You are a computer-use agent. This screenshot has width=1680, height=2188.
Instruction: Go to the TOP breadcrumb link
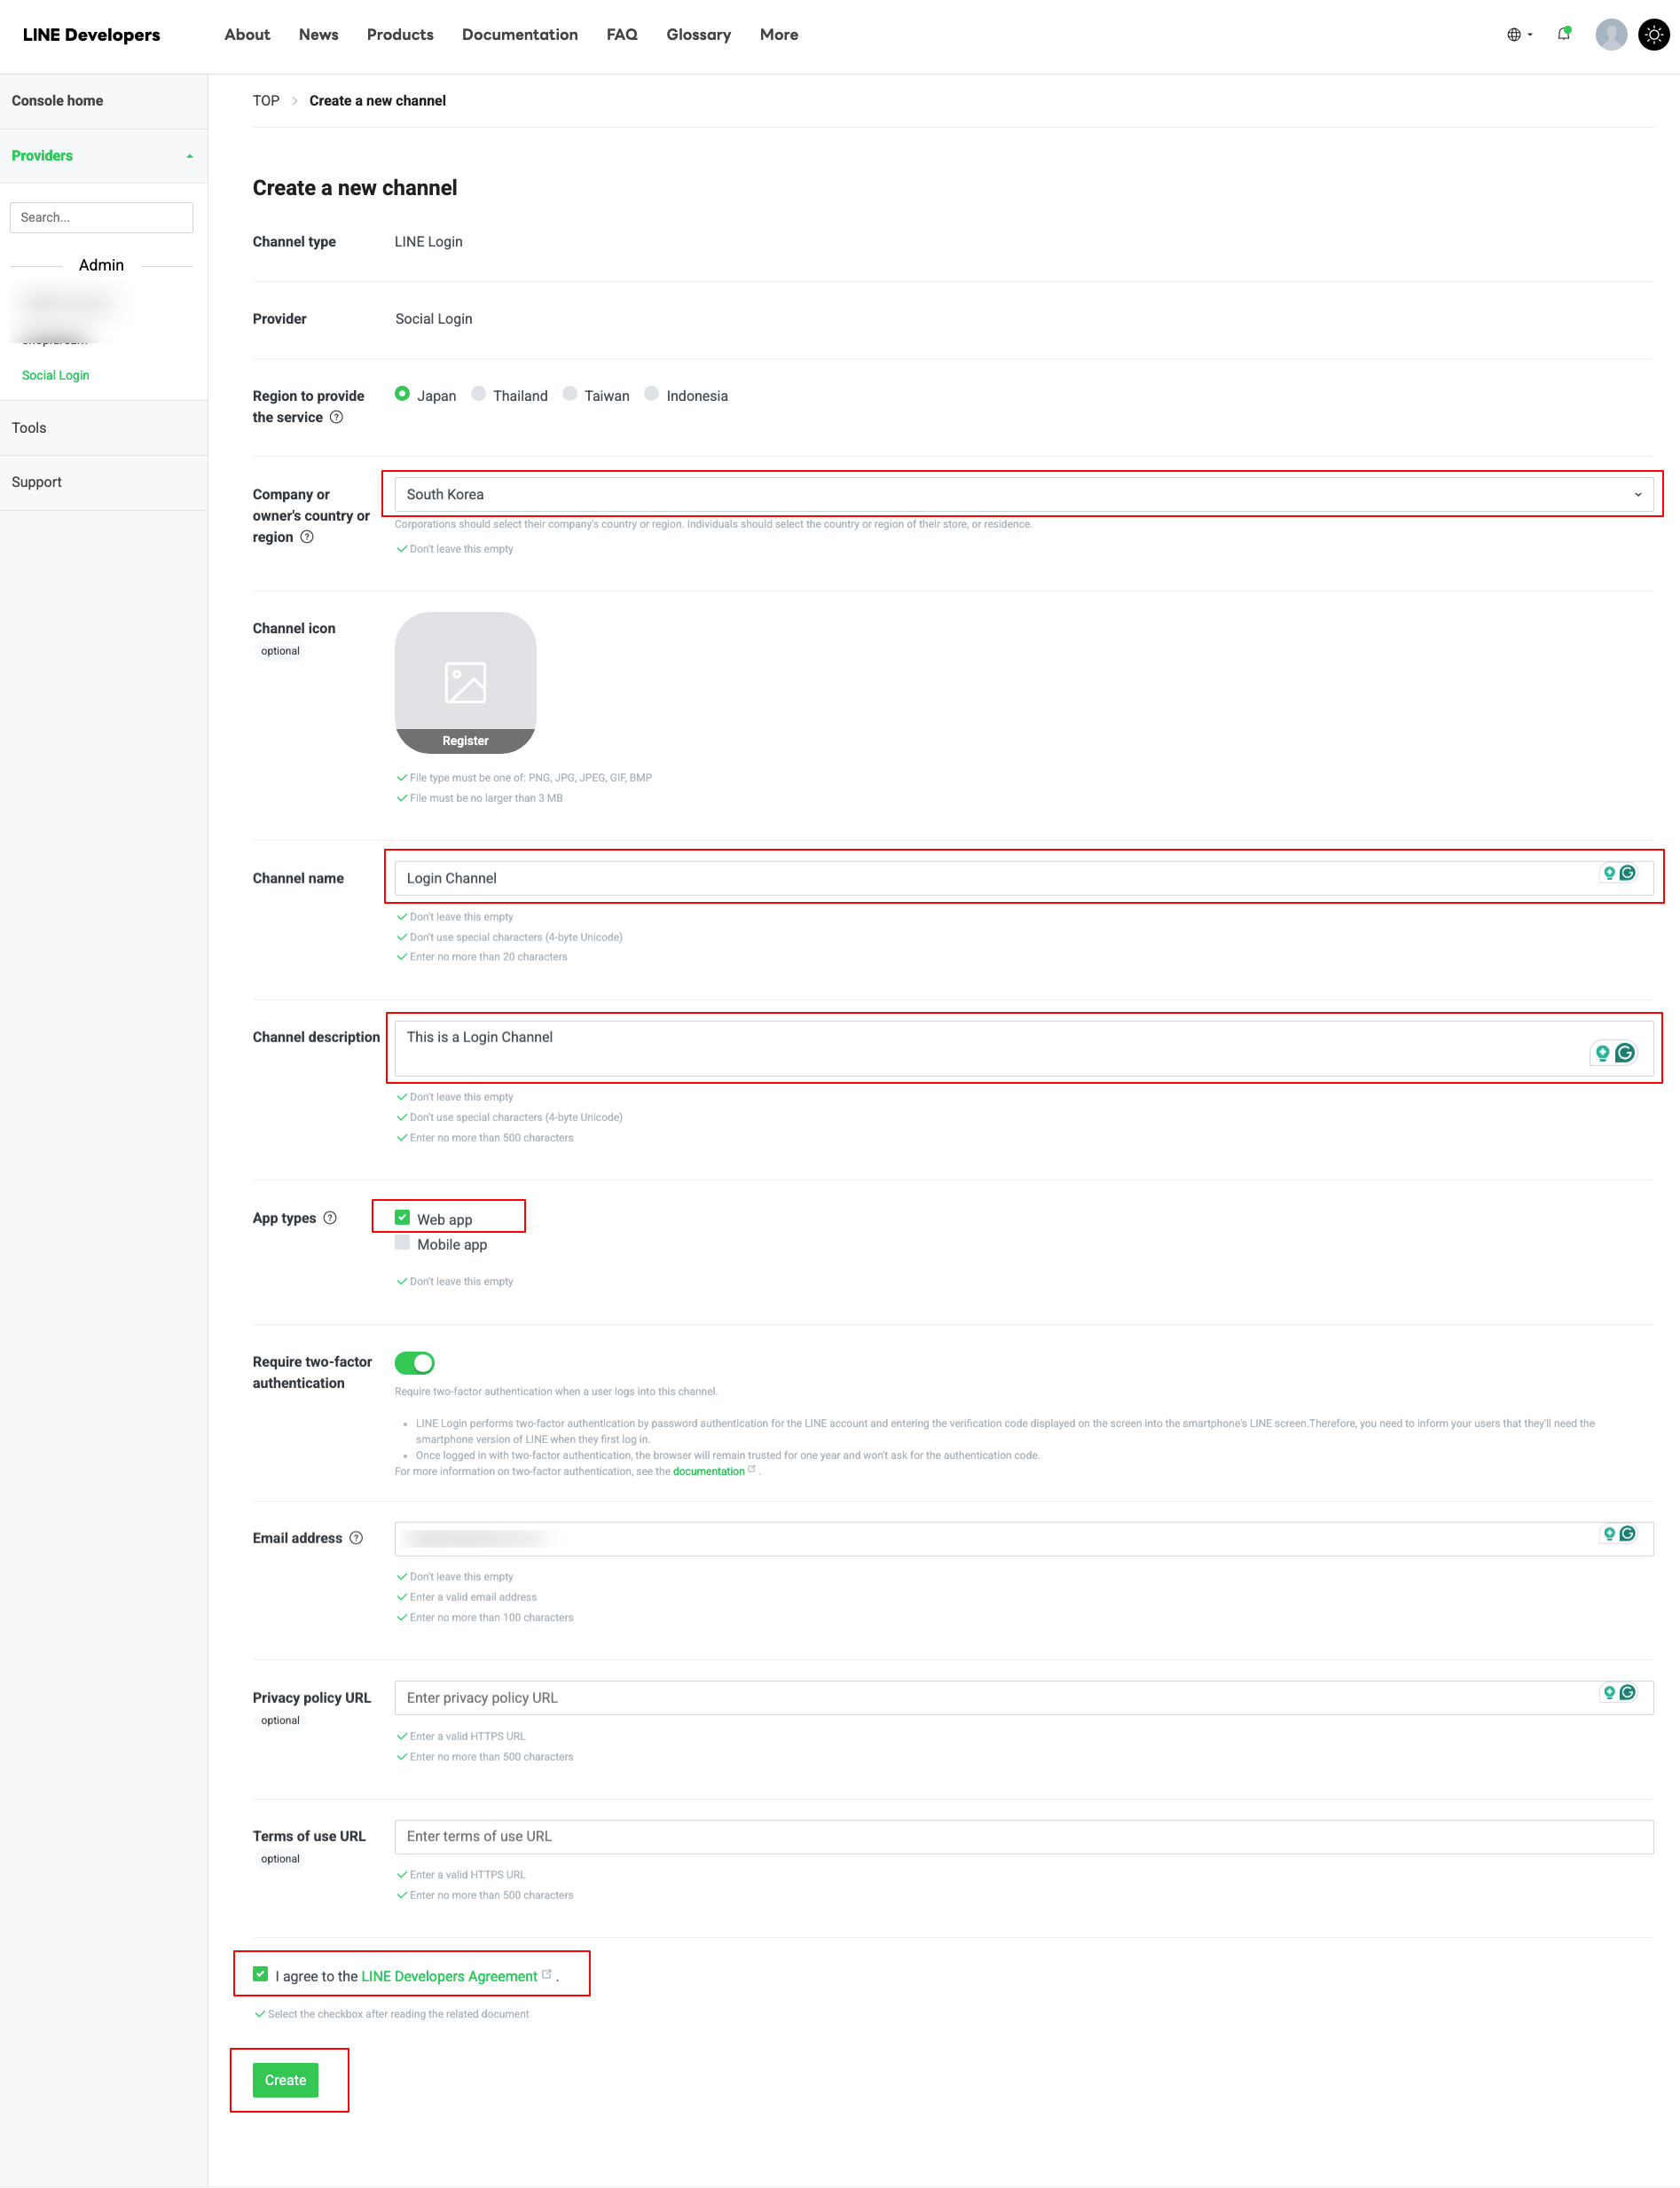pos(266,101)
